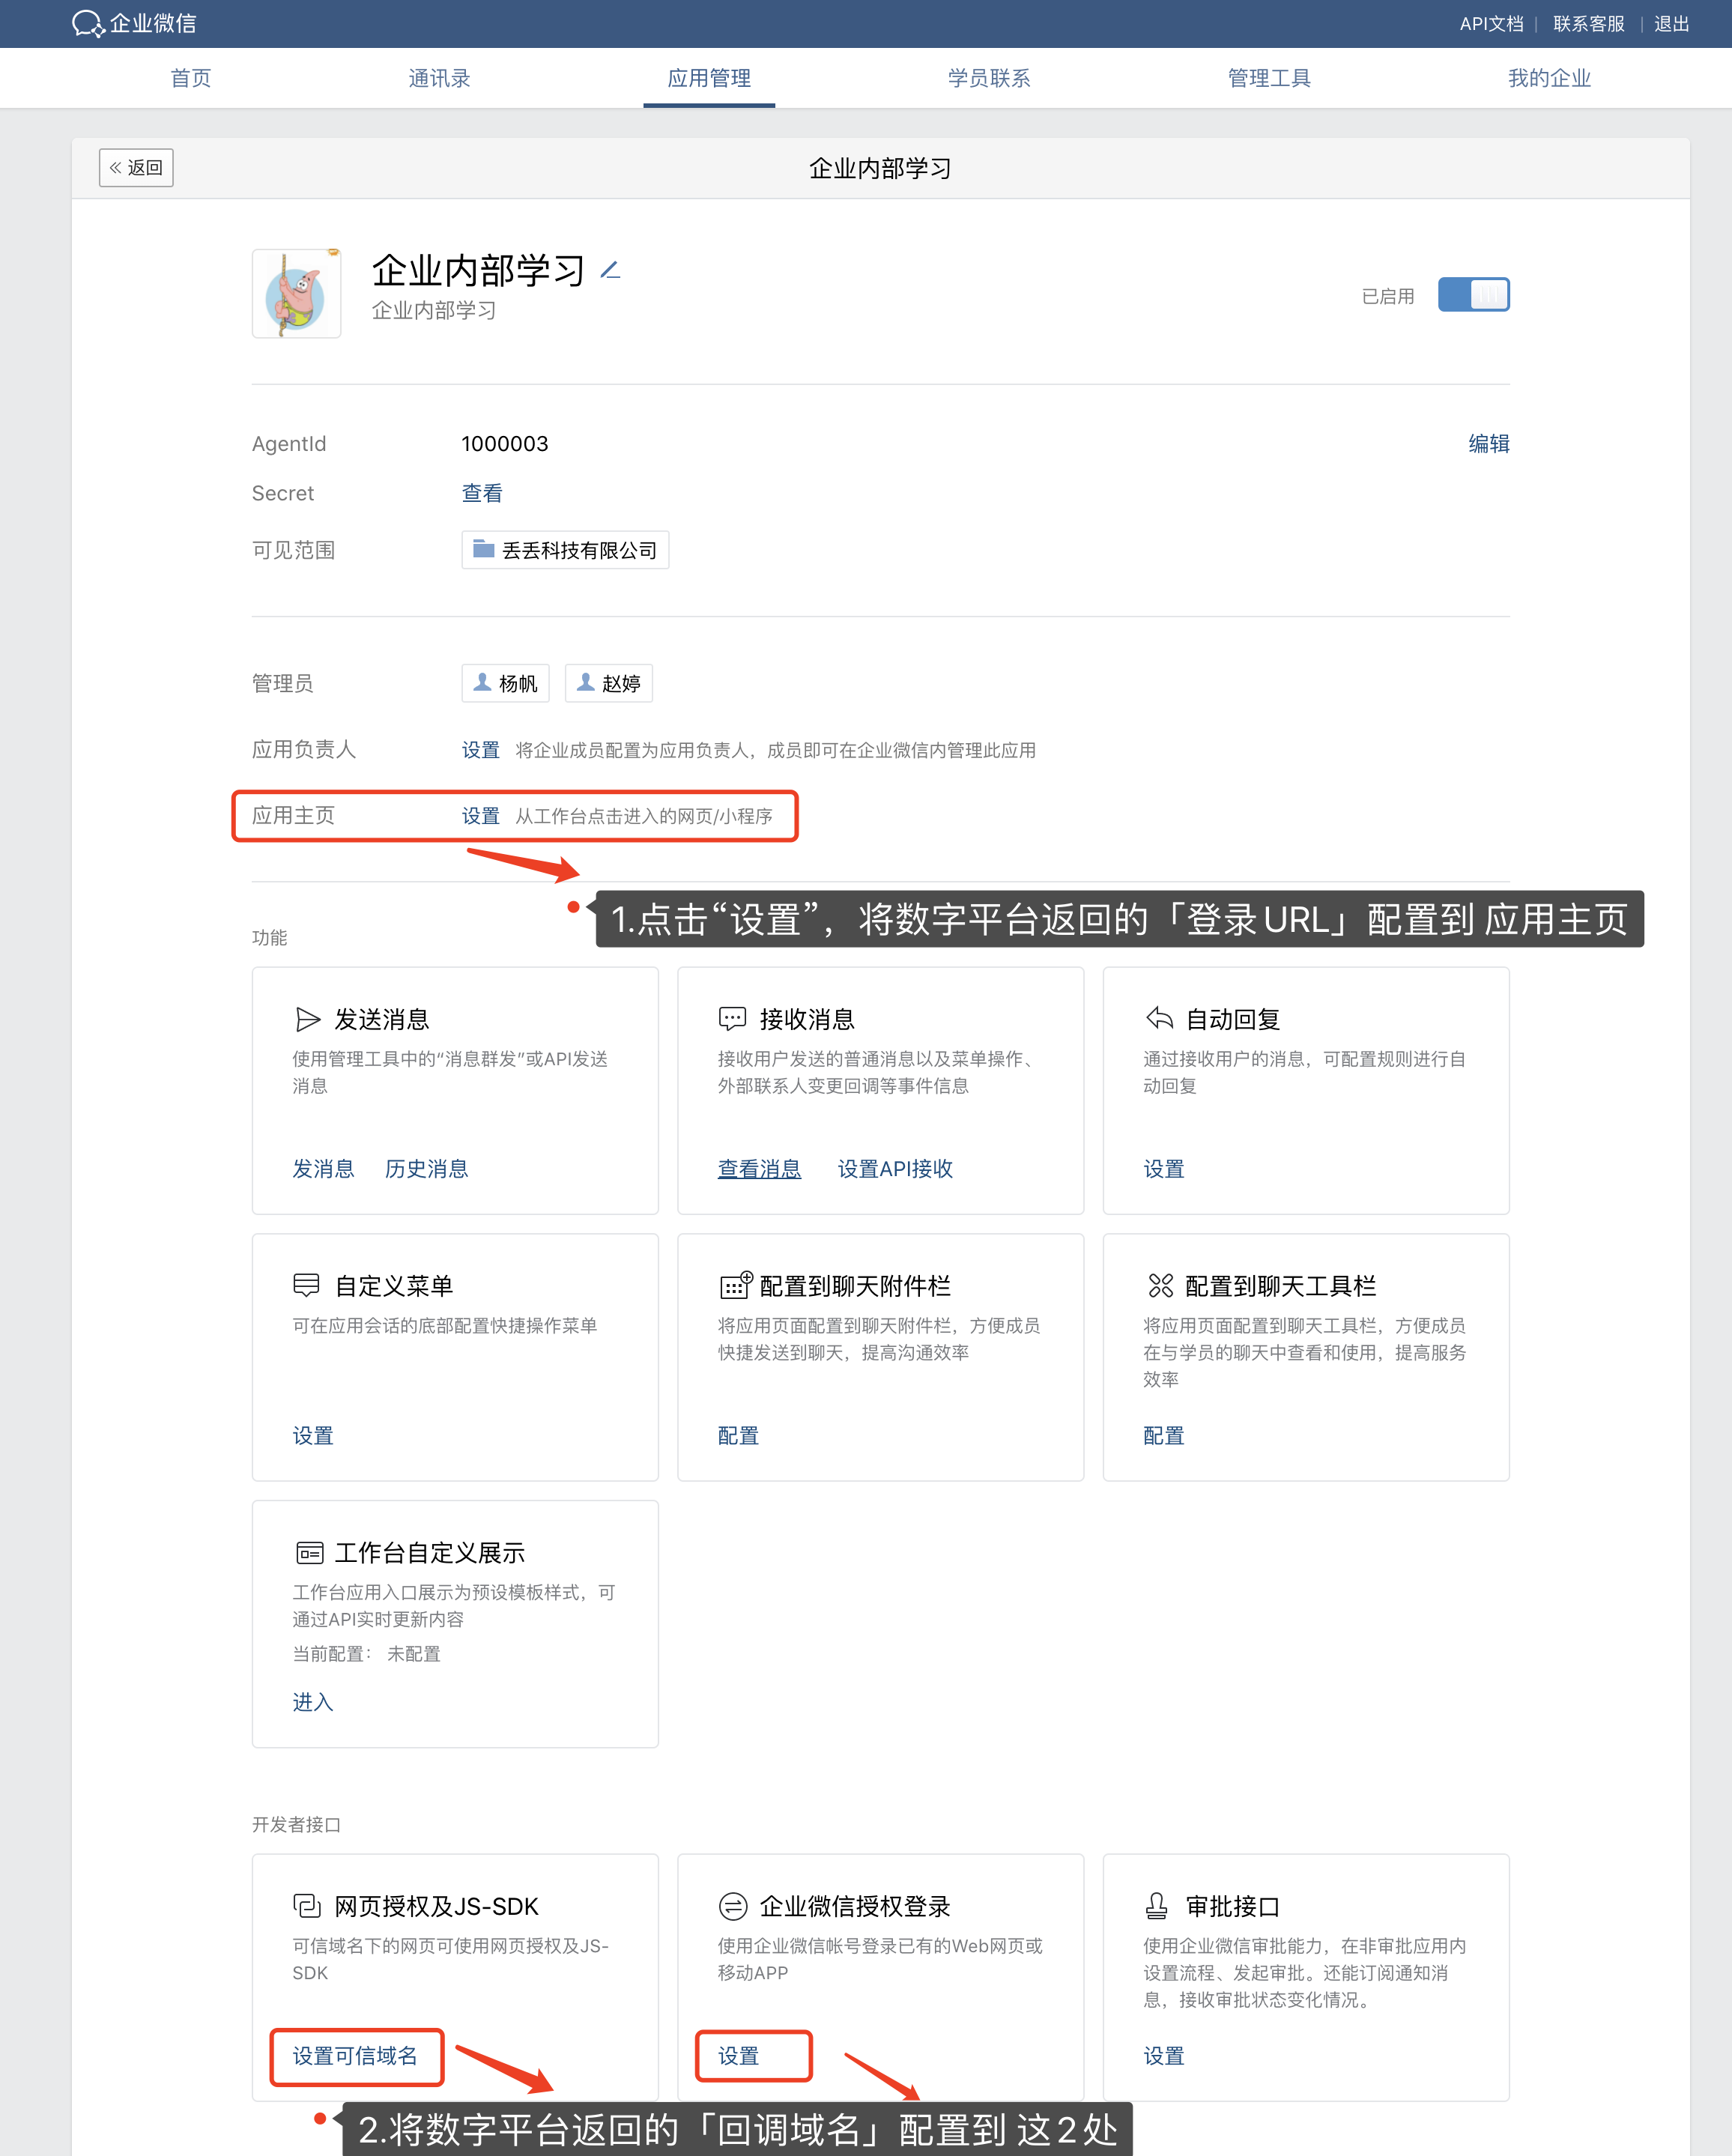This screenshot has height=2156, width=1732.
Task: Click 设置 for 应用负责人
Action: 480,750
